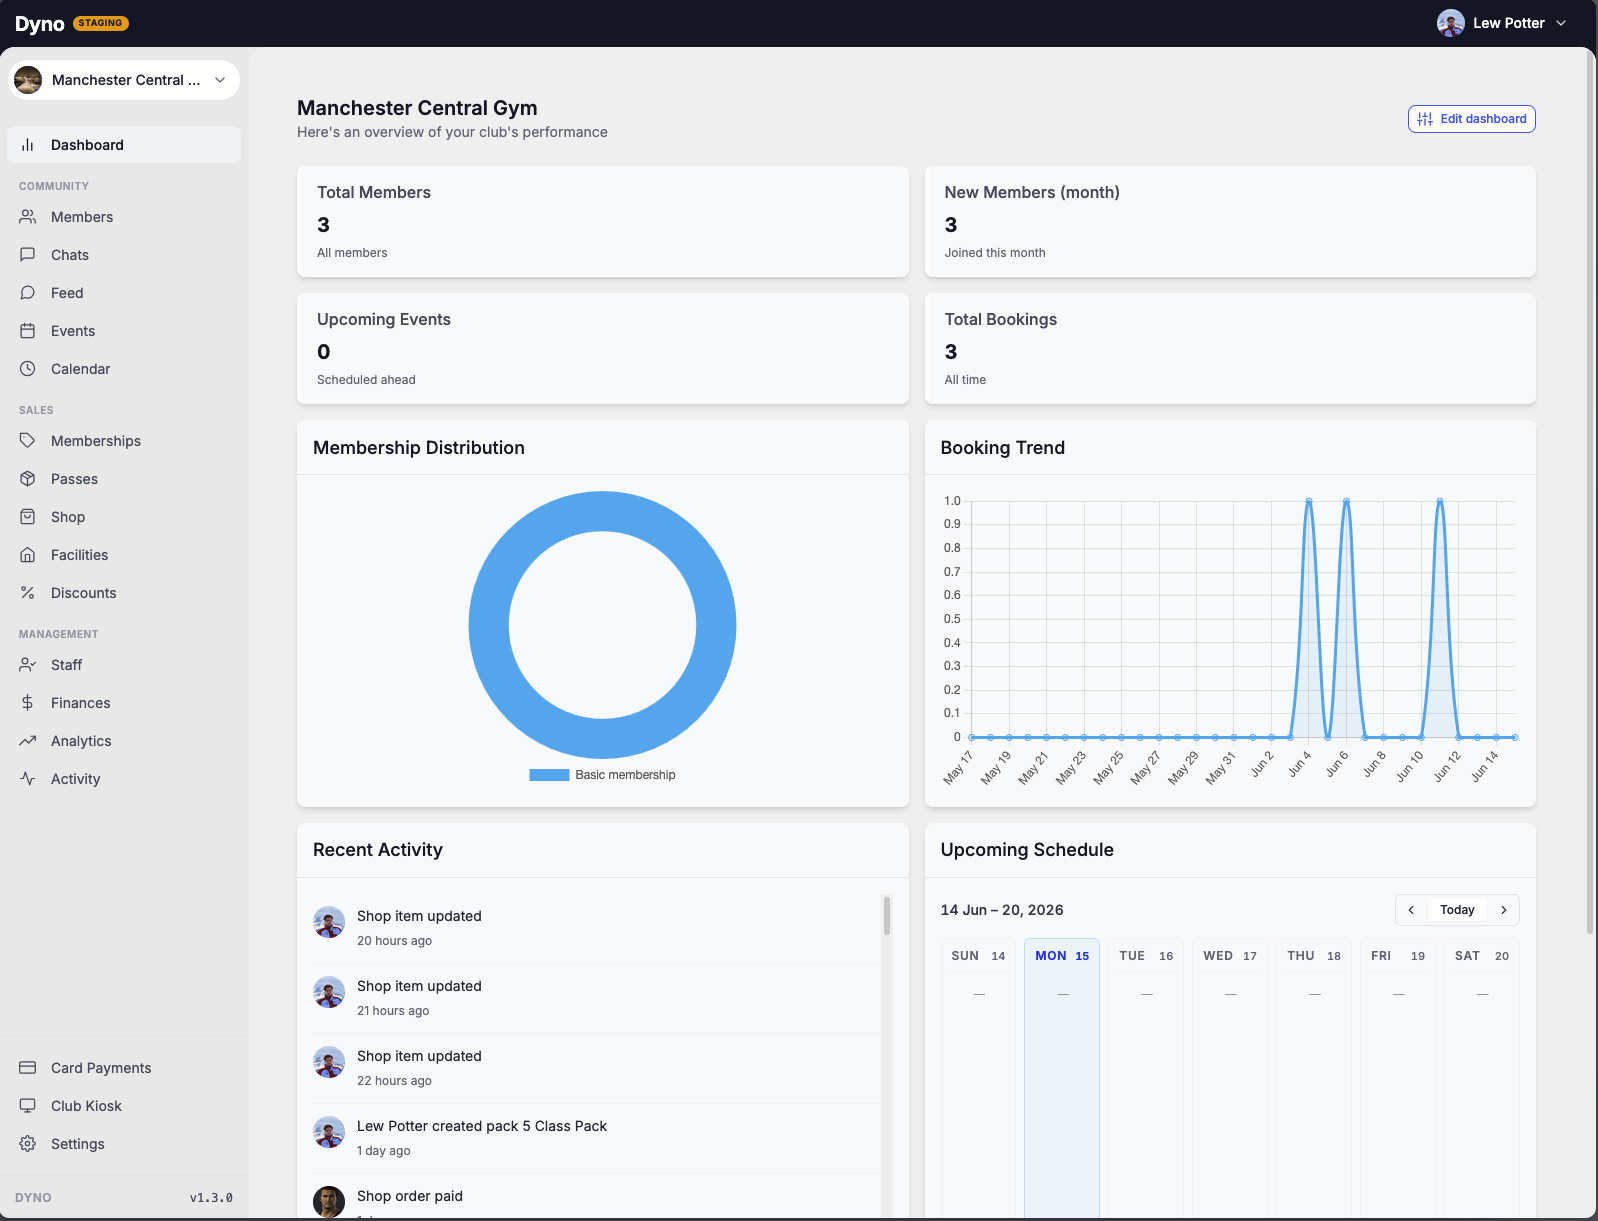
Task: Click the Recent Activity scrollbar
Action: pos(887,915)
